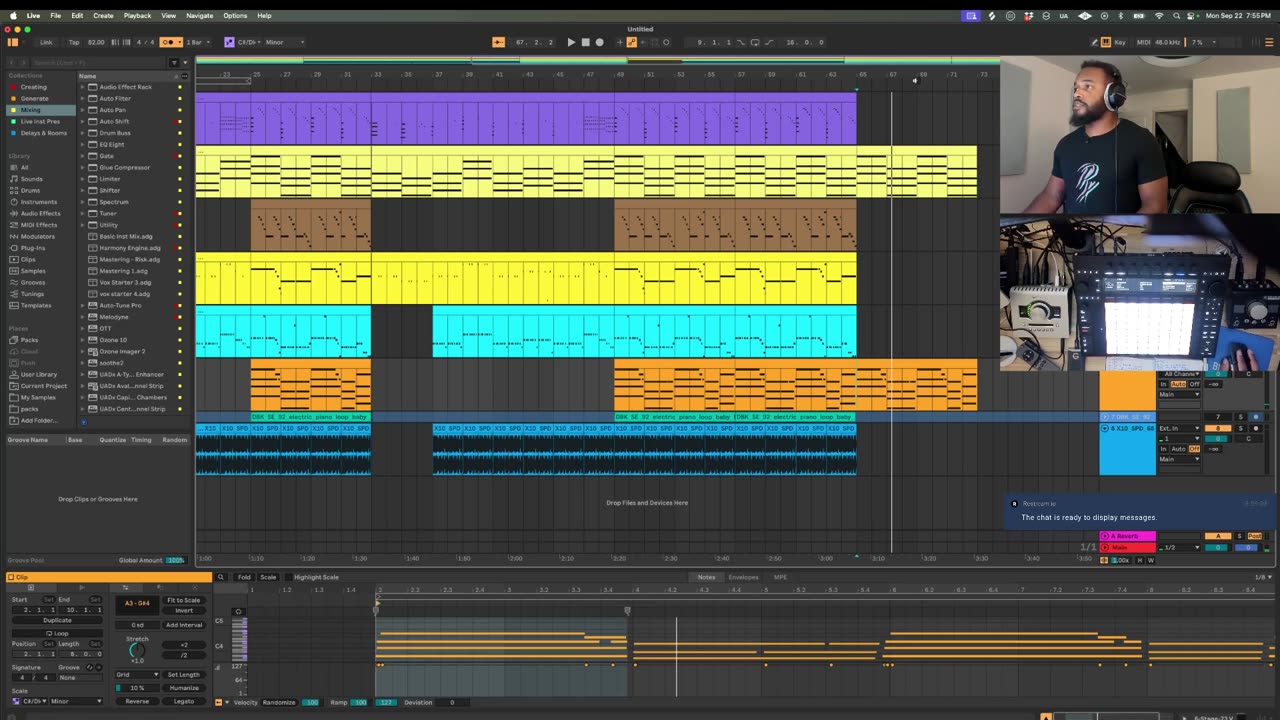Open the Navigate menu
The image size is (1280, 720).
pyautogui.click(x=199, y=16)
